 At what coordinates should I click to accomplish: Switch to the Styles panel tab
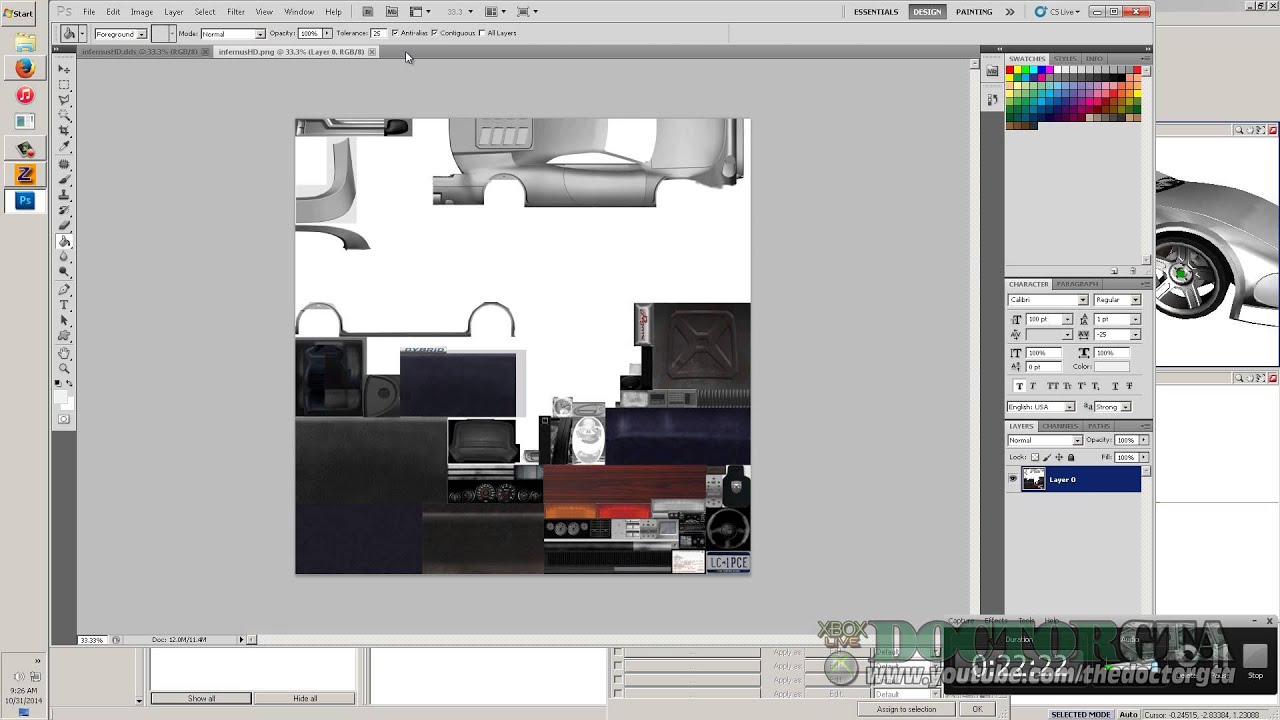(x=1065, y=59)
